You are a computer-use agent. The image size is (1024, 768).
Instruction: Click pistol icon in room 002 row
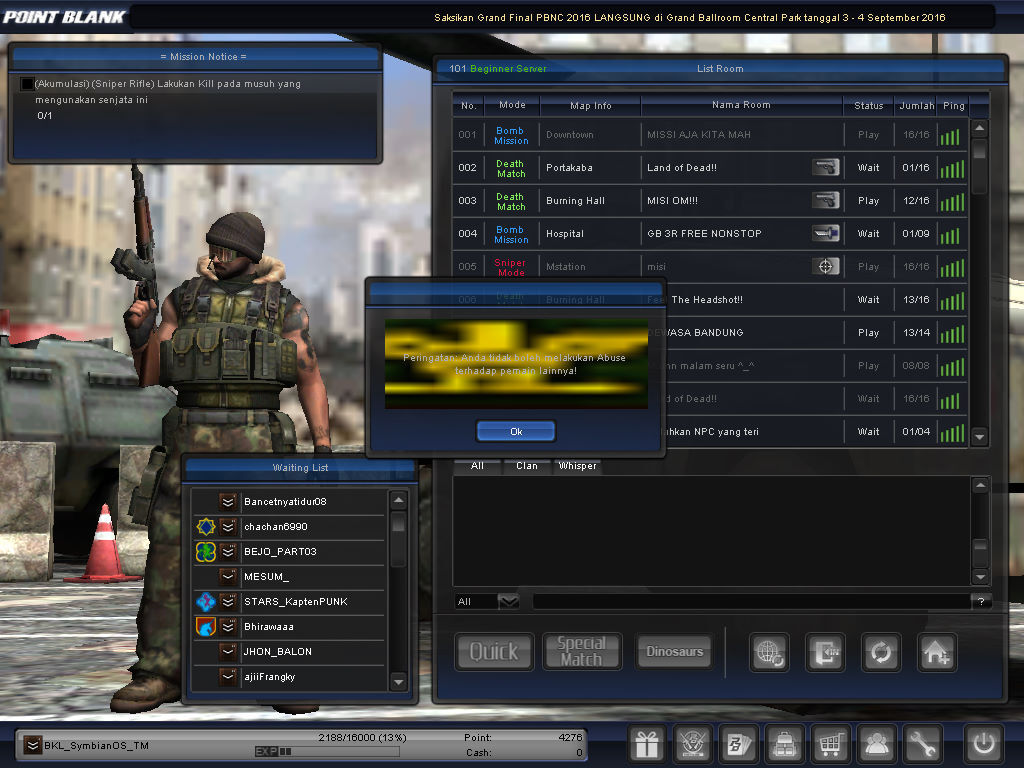click(x=825, y=167)
